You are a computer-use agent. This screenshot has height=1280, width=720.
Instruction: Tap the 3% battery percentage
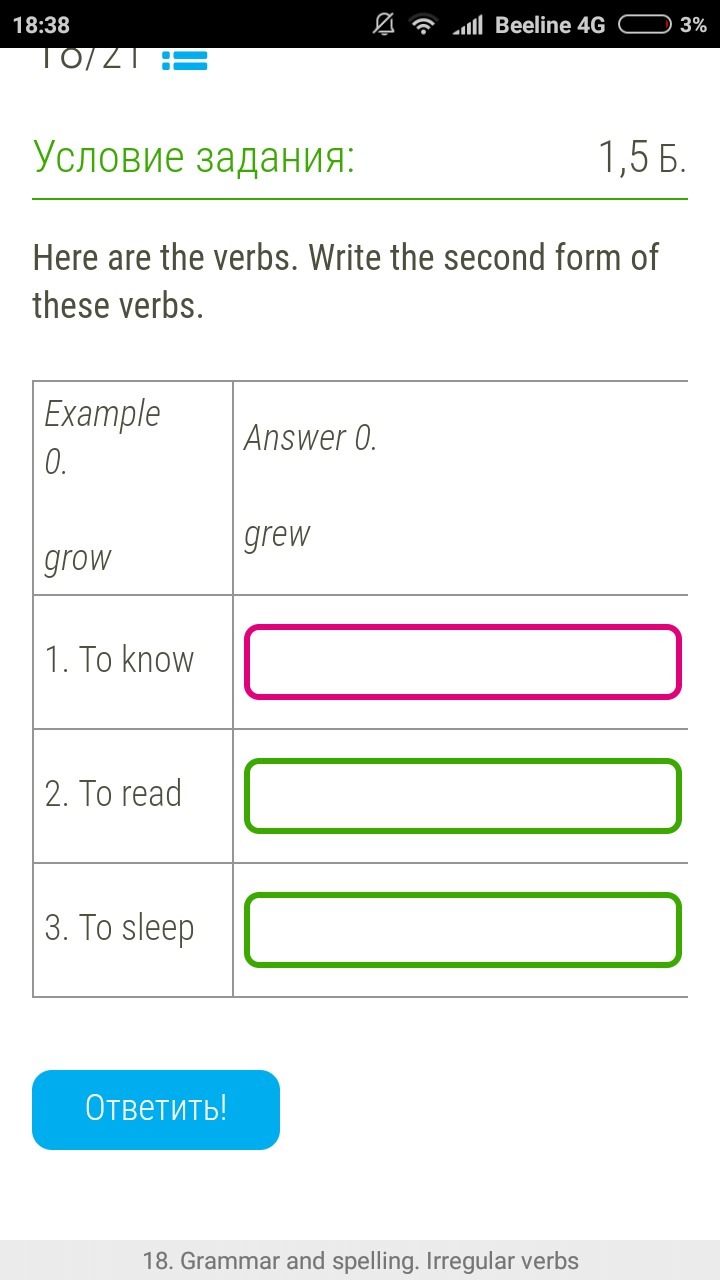pos(693,25)
